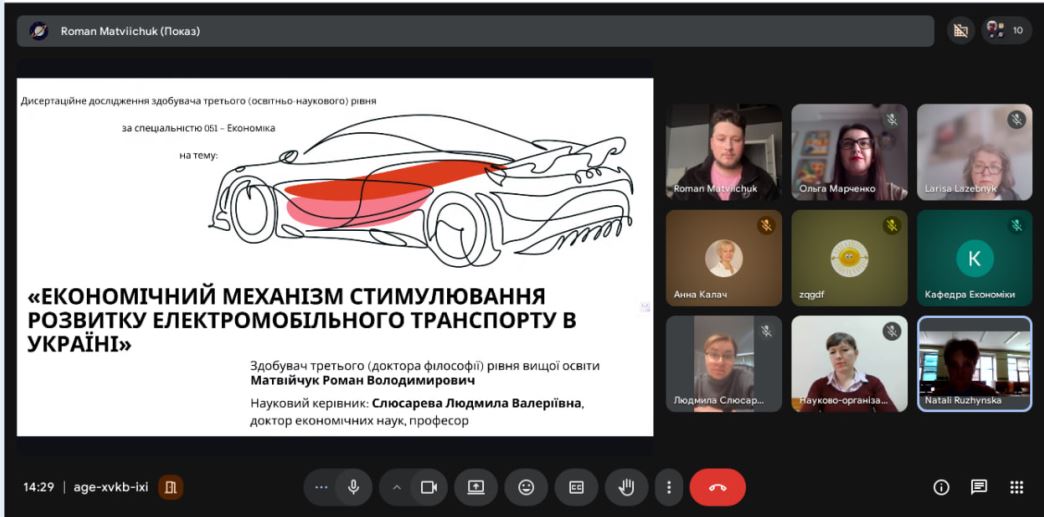Open more options vertical dots menu
The image size is (1044, 517).
pyautogui.click(x=668, y=487)
